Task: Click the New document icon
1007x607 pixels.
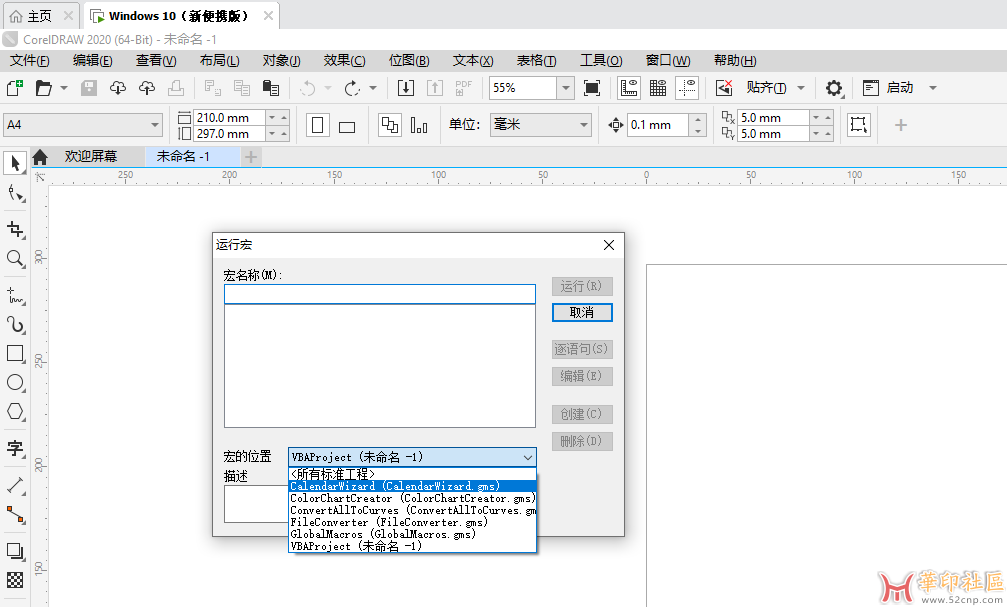Action: point(14,88)
